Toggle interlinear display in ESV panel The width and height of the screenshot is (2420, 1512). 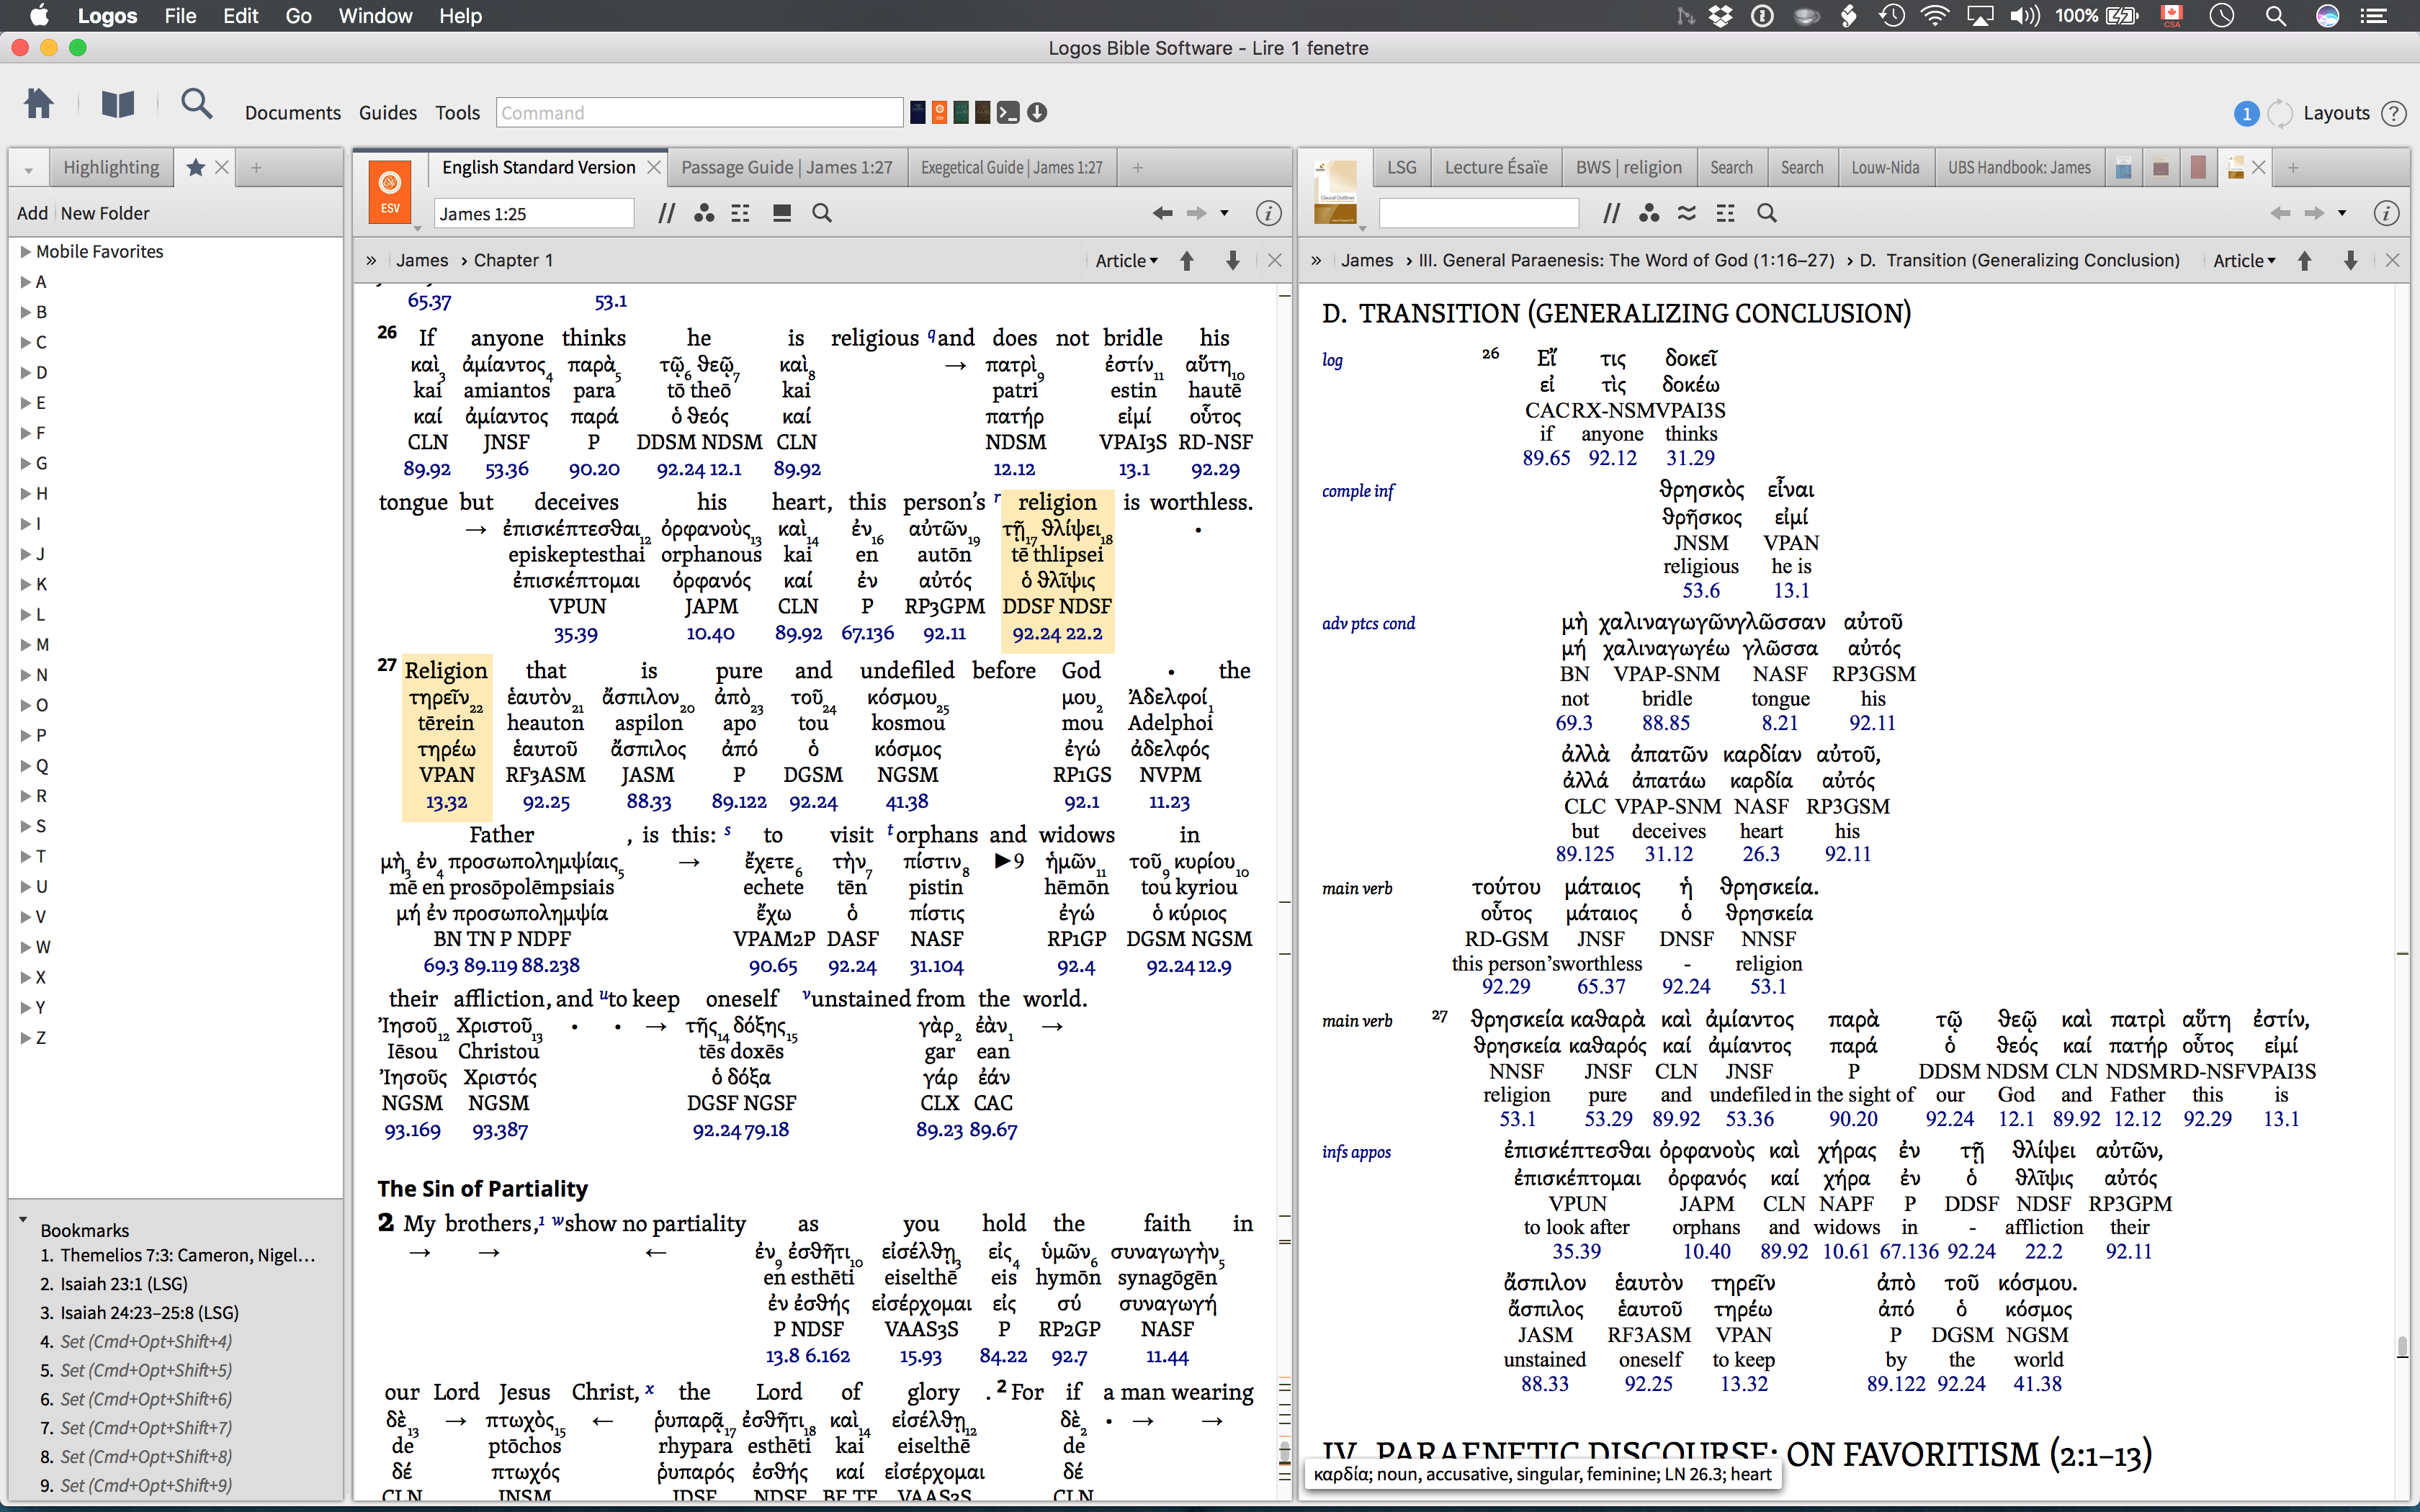pos(741,213)
